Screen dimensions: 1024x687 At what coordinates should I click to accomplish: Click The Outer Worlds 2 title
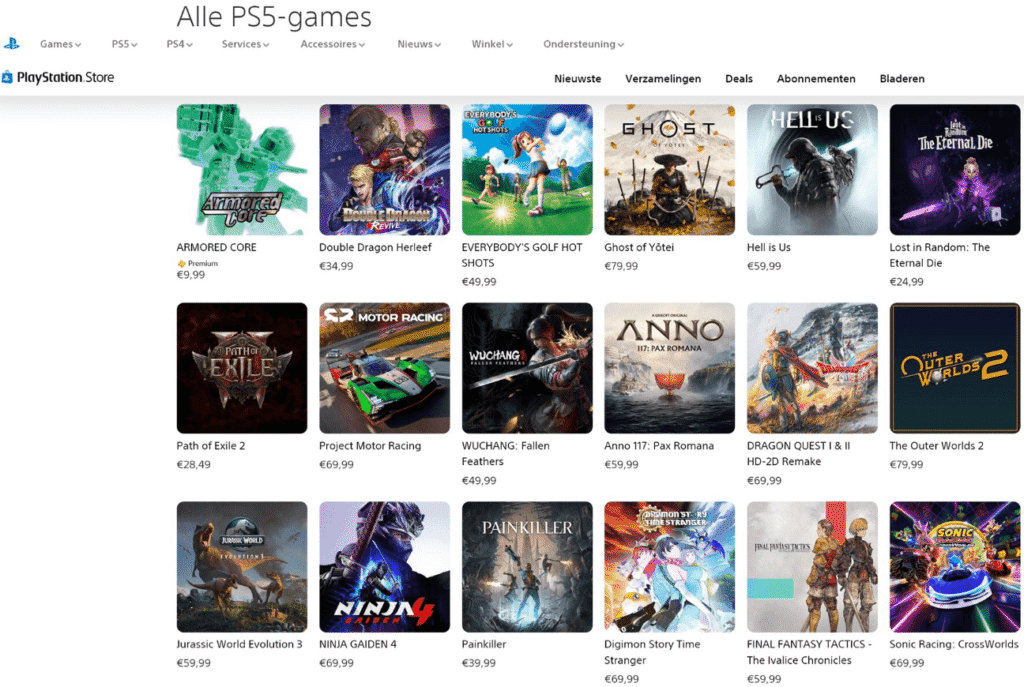(x=936, y=446)
